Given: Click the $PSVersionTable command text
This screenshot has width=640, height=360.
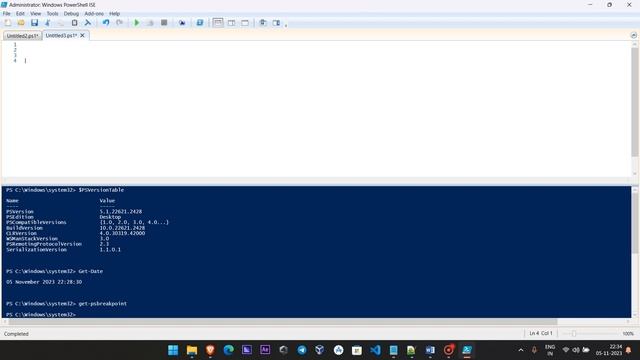Looking at the screenshot, I should click(x=101, y=190).
